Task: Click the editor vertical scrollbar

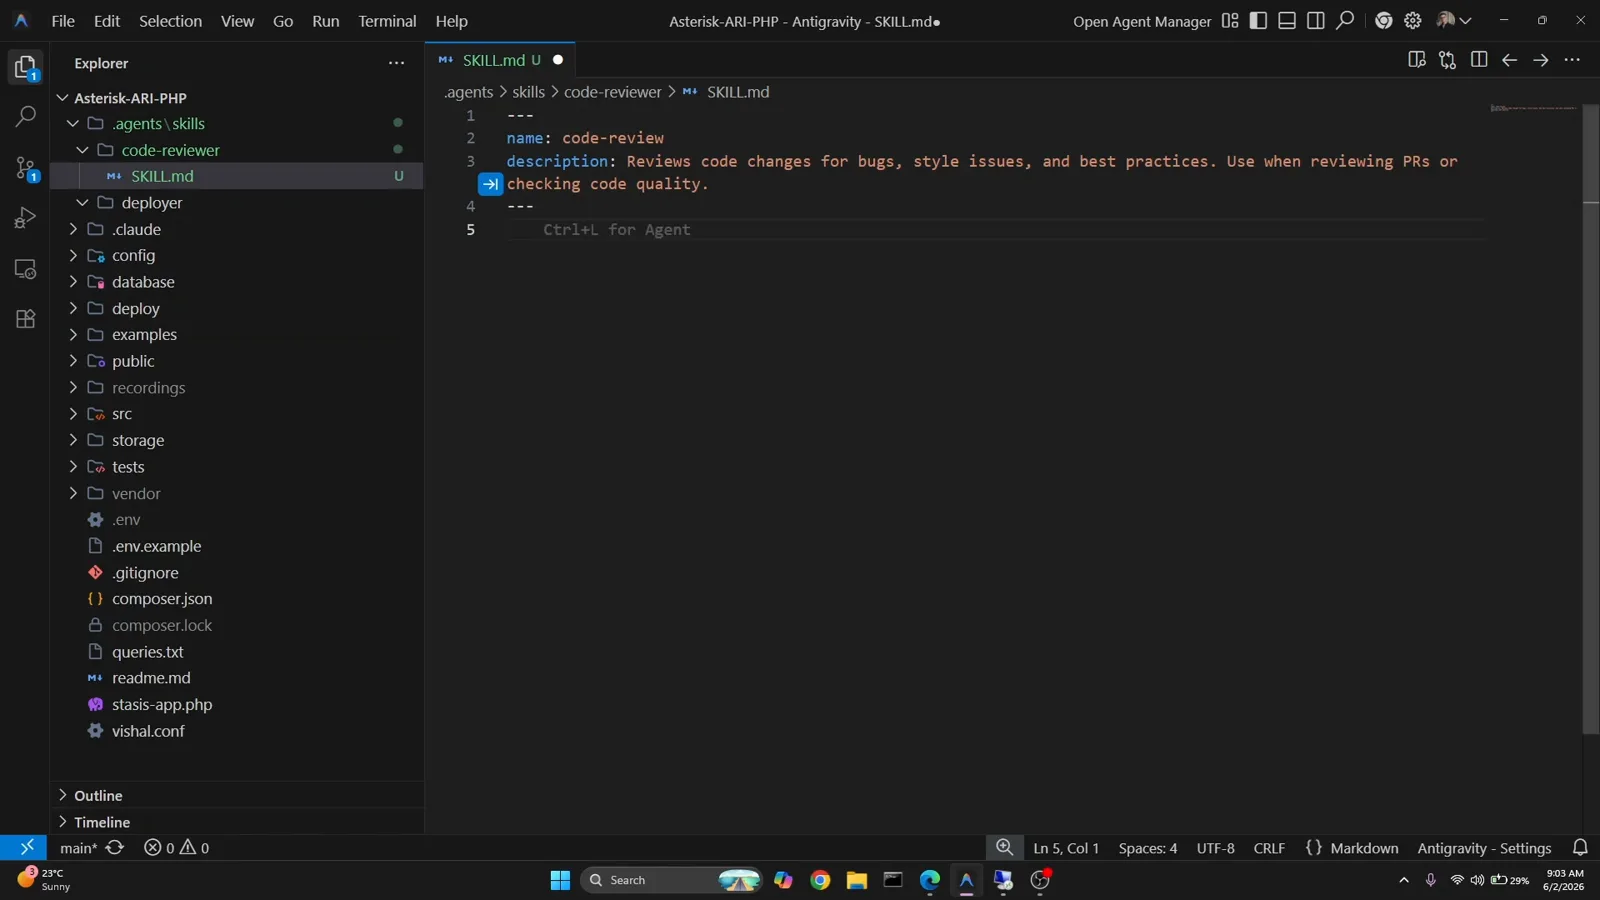Action: (x=1590, y=420)
